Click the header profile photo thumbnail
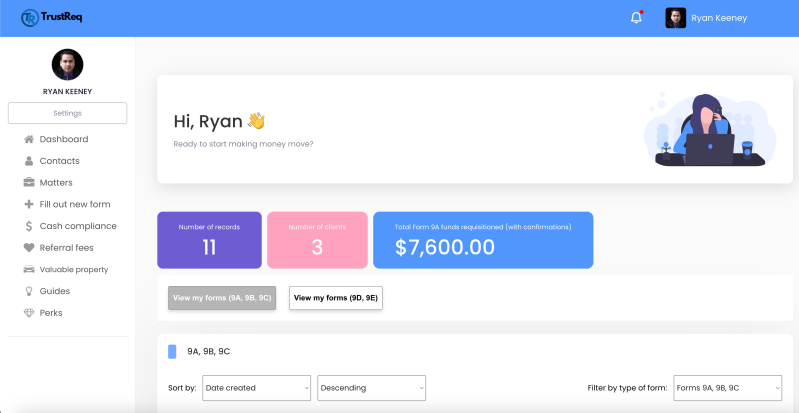The width and height of the screenshot is (799, 413). (x=676, y=18)
